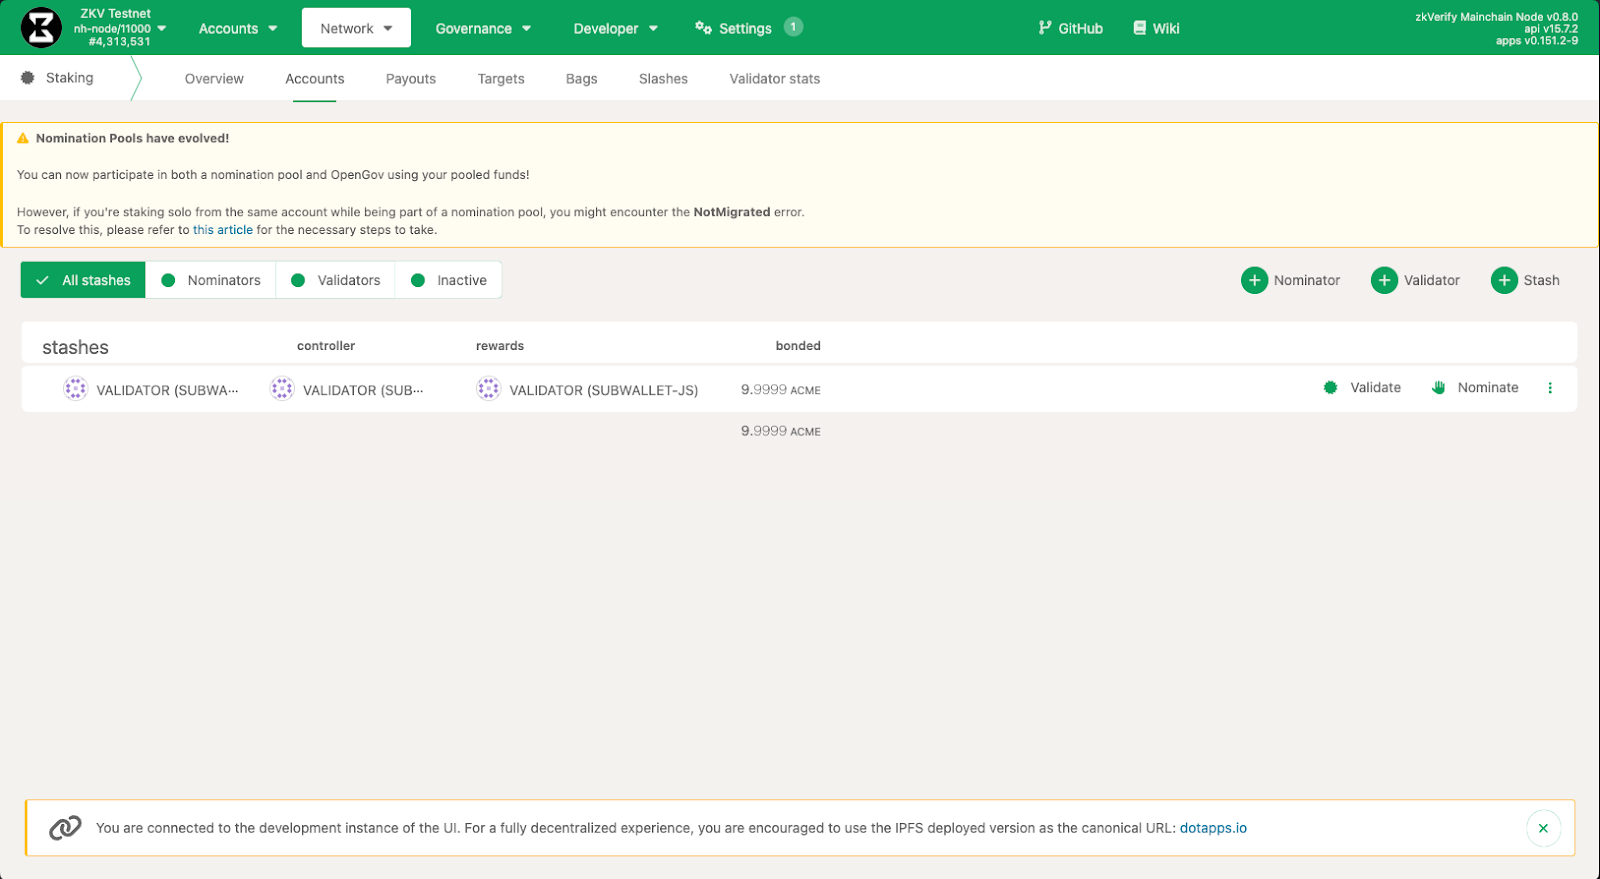The image size is (1600, 879).
Task: Click the zkVerify logo icon
Action: 41,28
